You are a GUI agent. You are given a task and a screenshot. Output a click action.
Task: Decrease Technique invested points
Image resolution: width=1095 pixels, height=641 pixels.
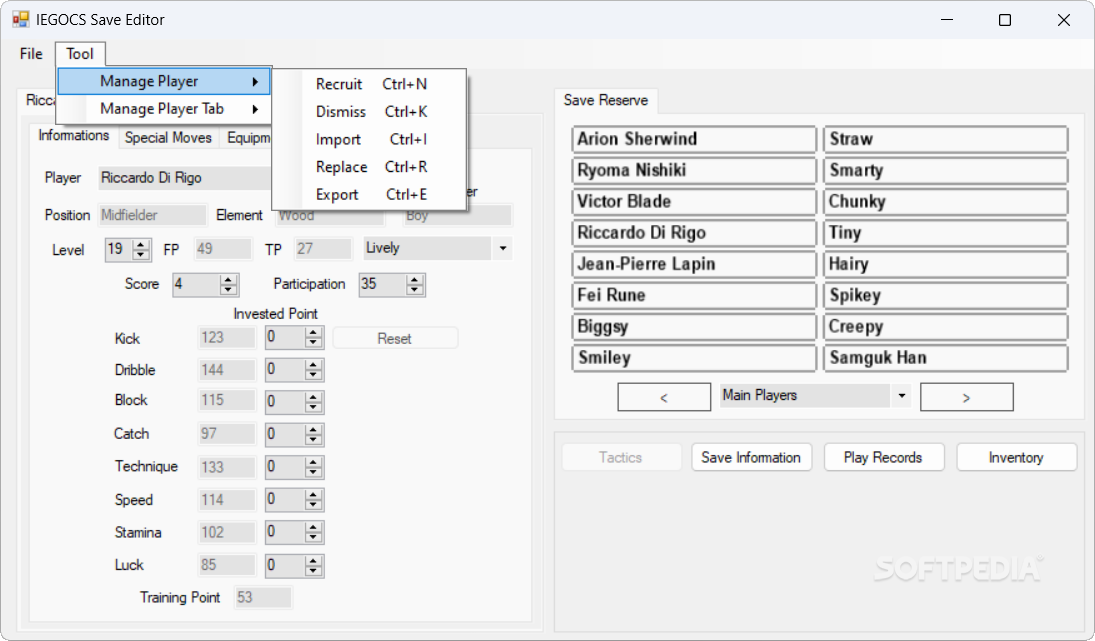(314, 472)
